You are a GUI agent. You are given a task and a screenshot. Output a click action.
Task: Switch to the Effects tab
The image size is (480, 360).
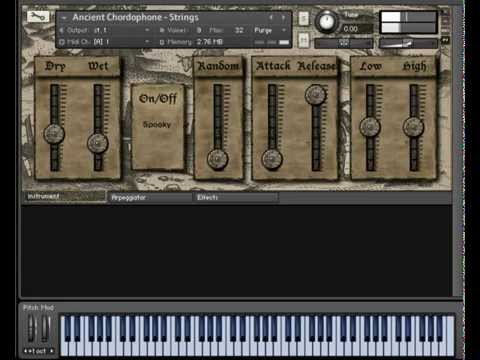tap(236, 197)
